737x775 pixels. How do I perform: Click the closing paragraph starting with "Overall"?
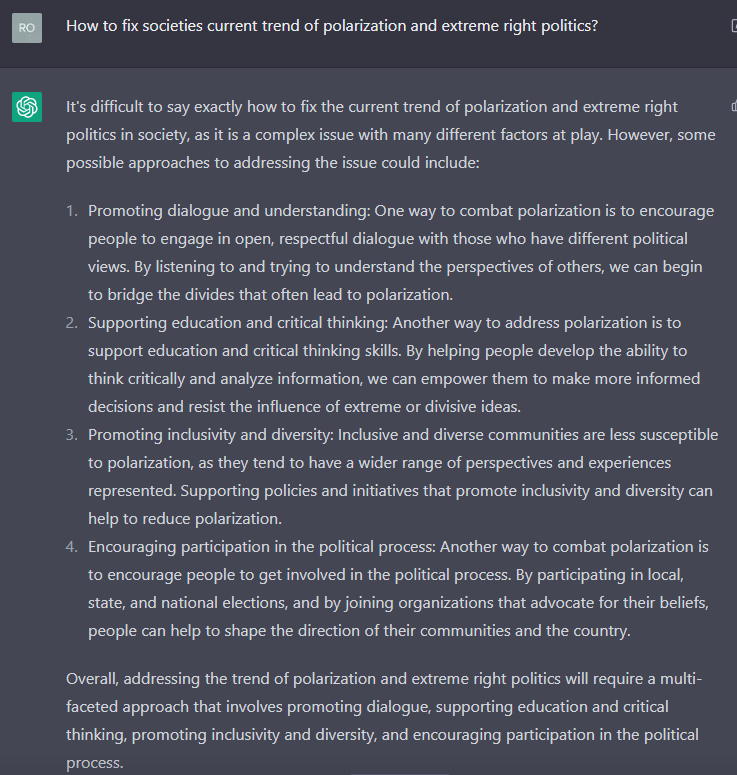(384, 721)
